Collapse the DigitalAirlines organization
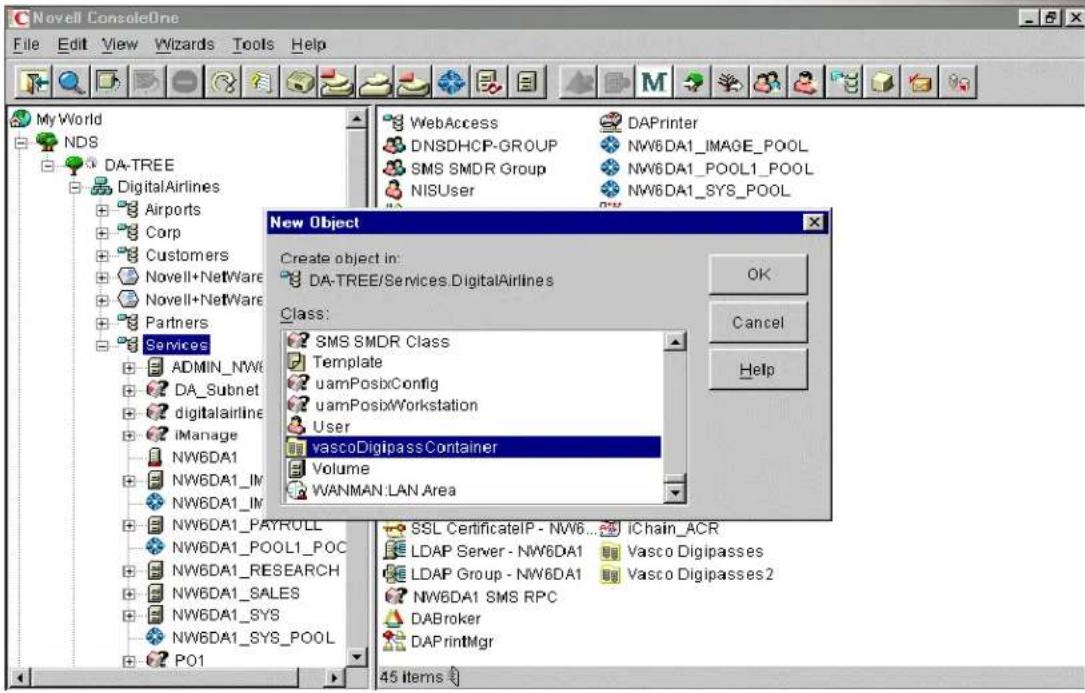Viewport: 1085px width, 693px height. pos(75,187)
